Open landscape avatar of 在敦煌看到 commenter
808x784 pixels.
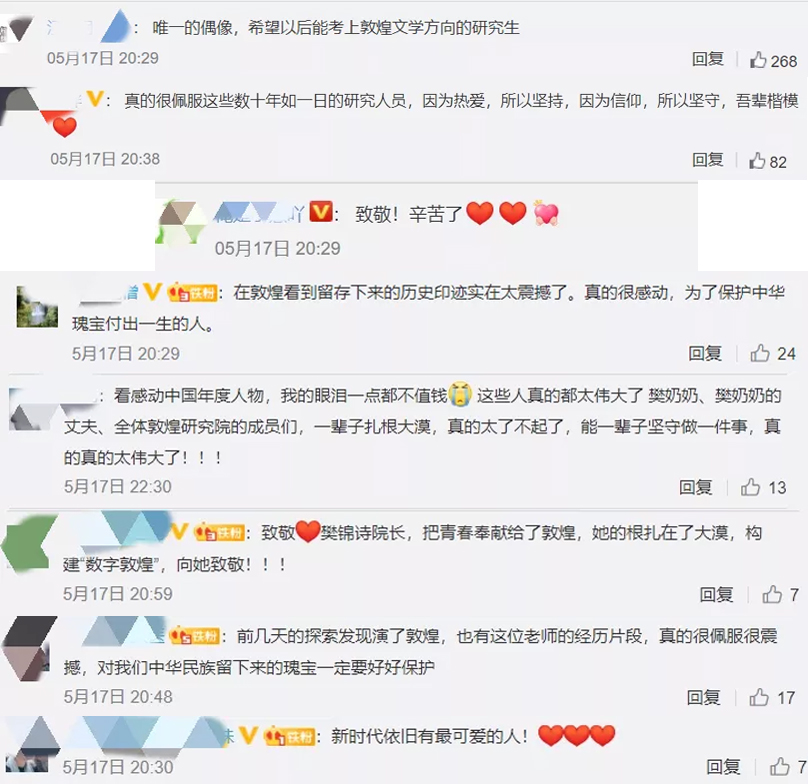coord(37,307)
